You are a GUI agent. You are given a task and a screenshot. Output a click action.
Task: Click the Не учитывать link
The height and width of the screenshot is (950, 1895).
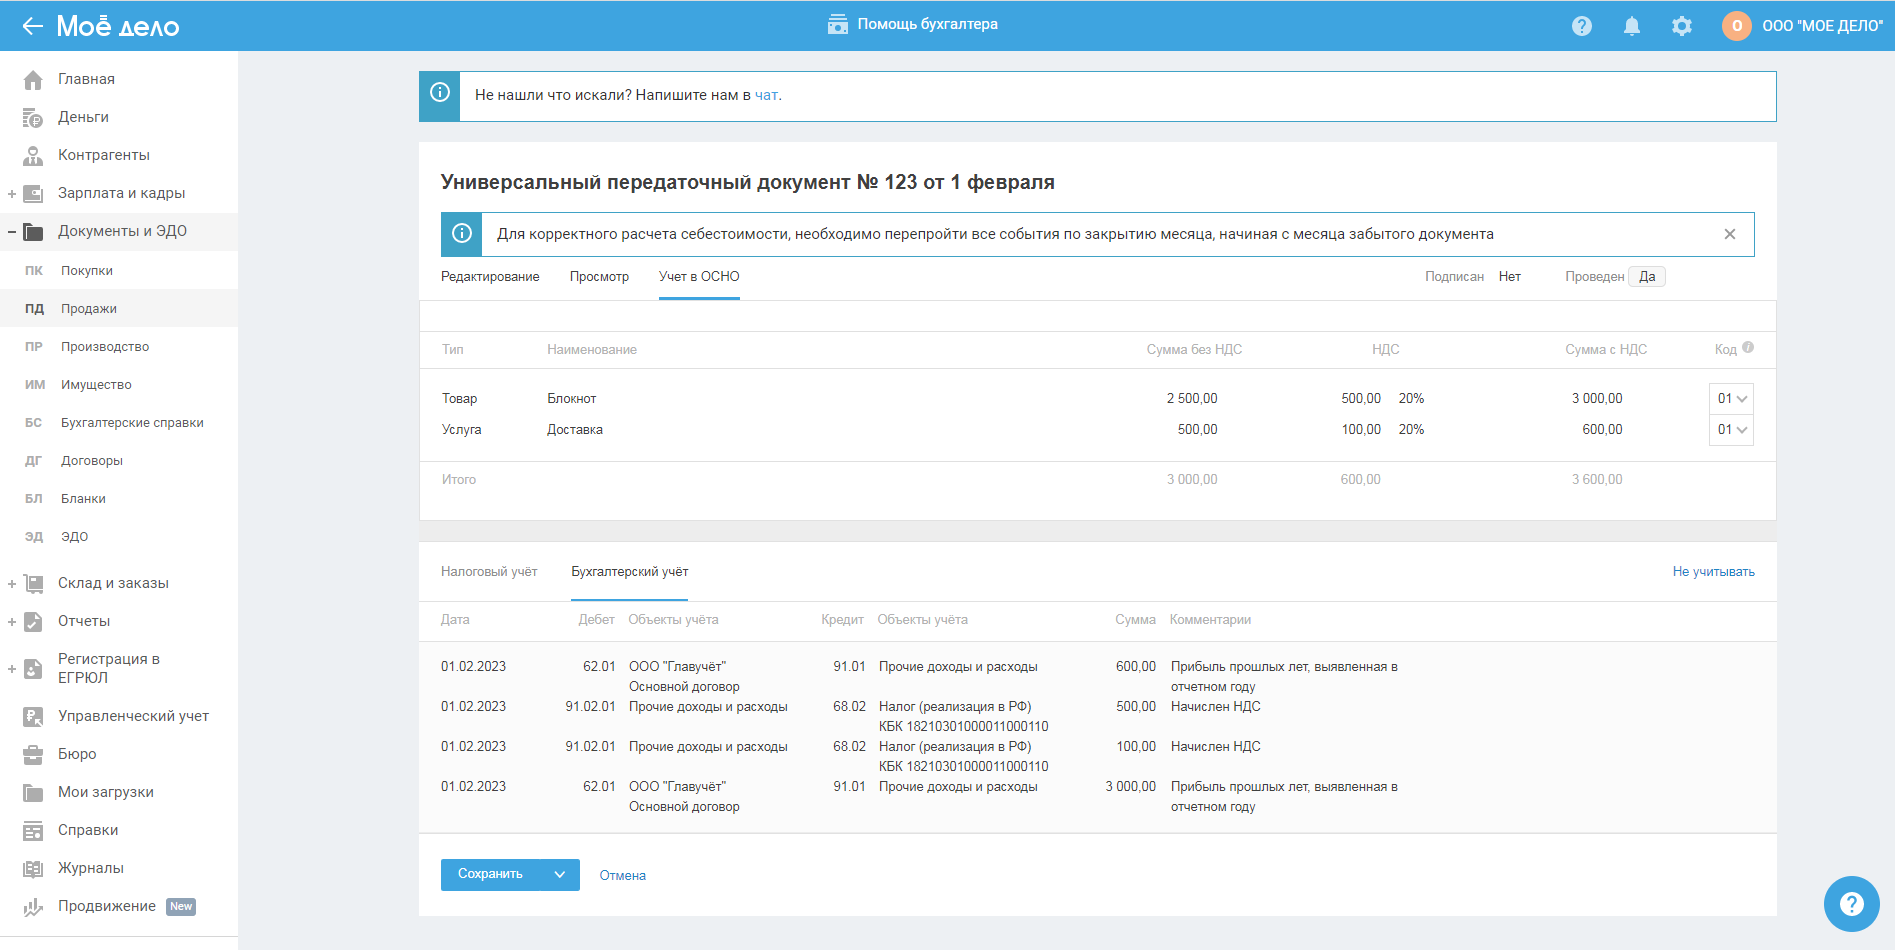click(x=1713, y=572)
